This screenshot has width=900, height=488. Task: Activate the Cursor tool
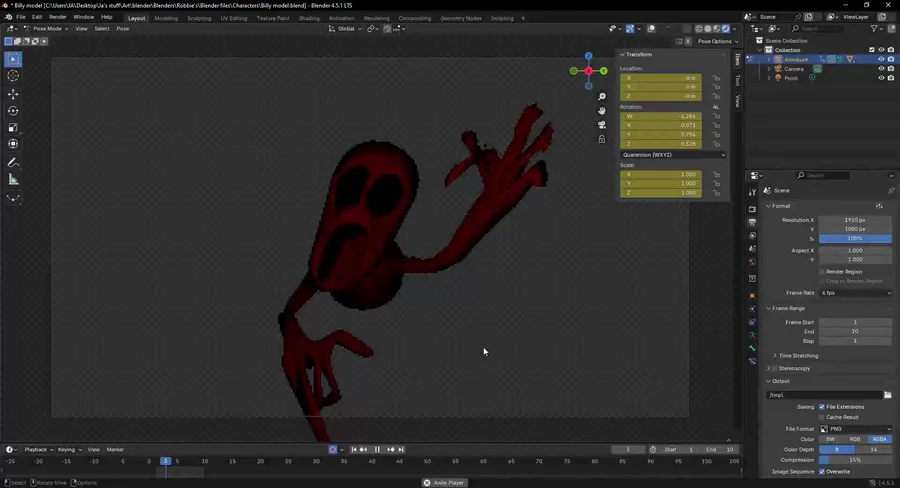(13, 76)
